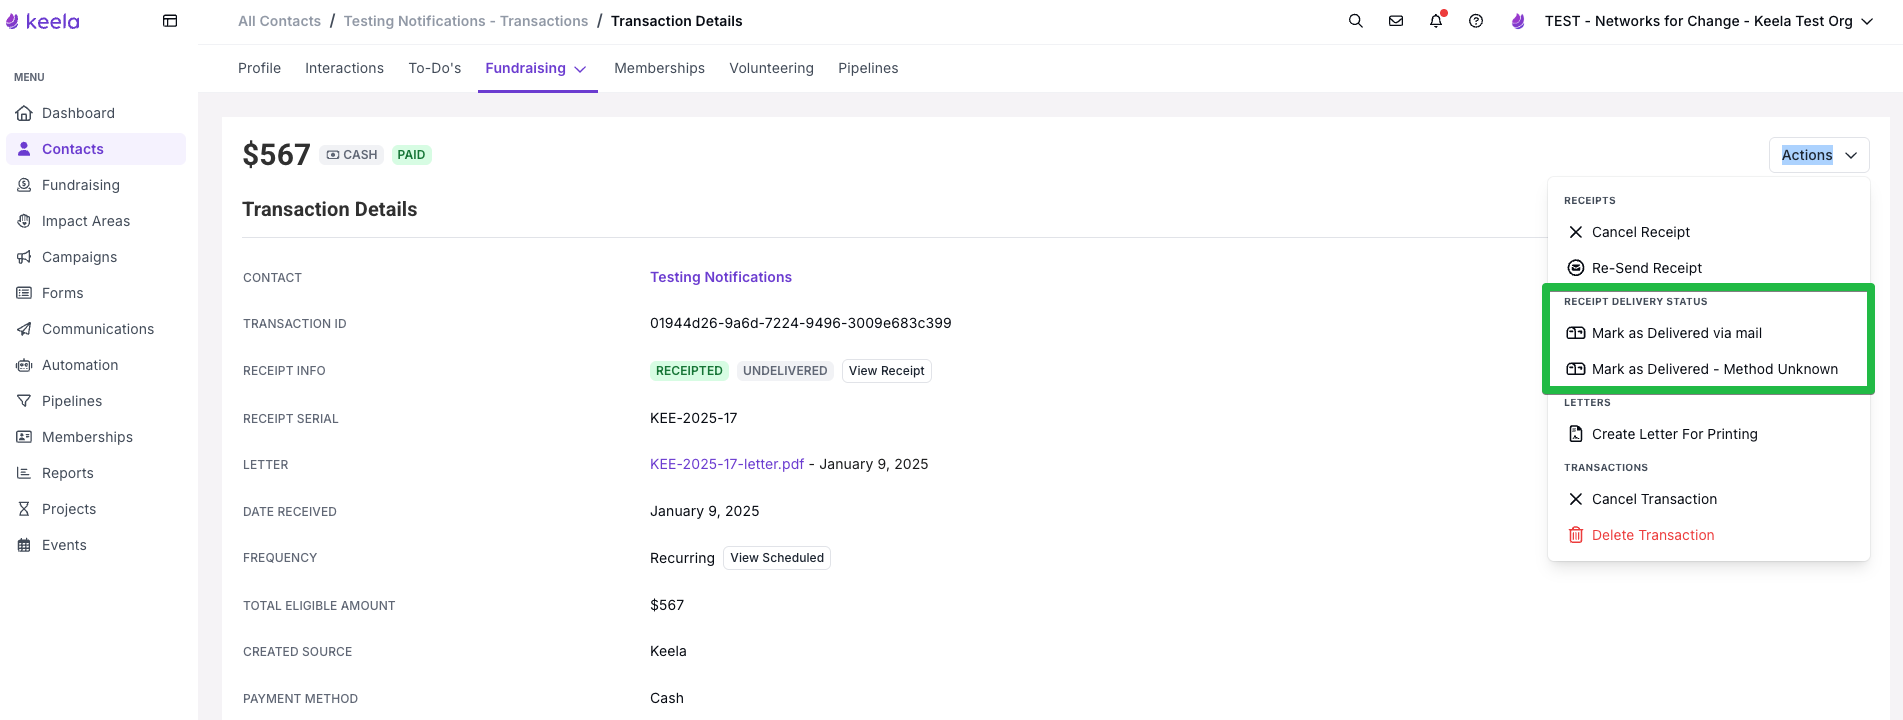Open Testing Notifications - Transactions breadcrumb
This screenshot has width=1903, height=720.
point(466,21)
